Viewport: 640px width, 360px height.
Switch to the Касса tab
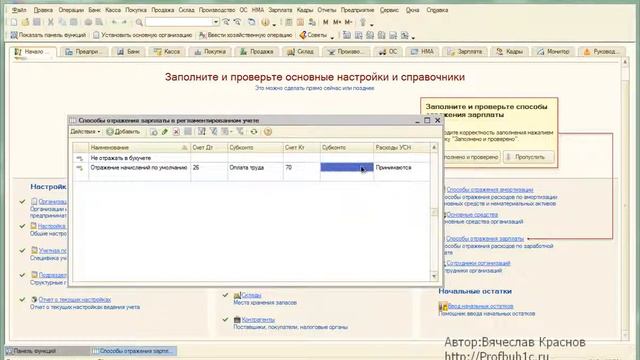tap(167, 52)
